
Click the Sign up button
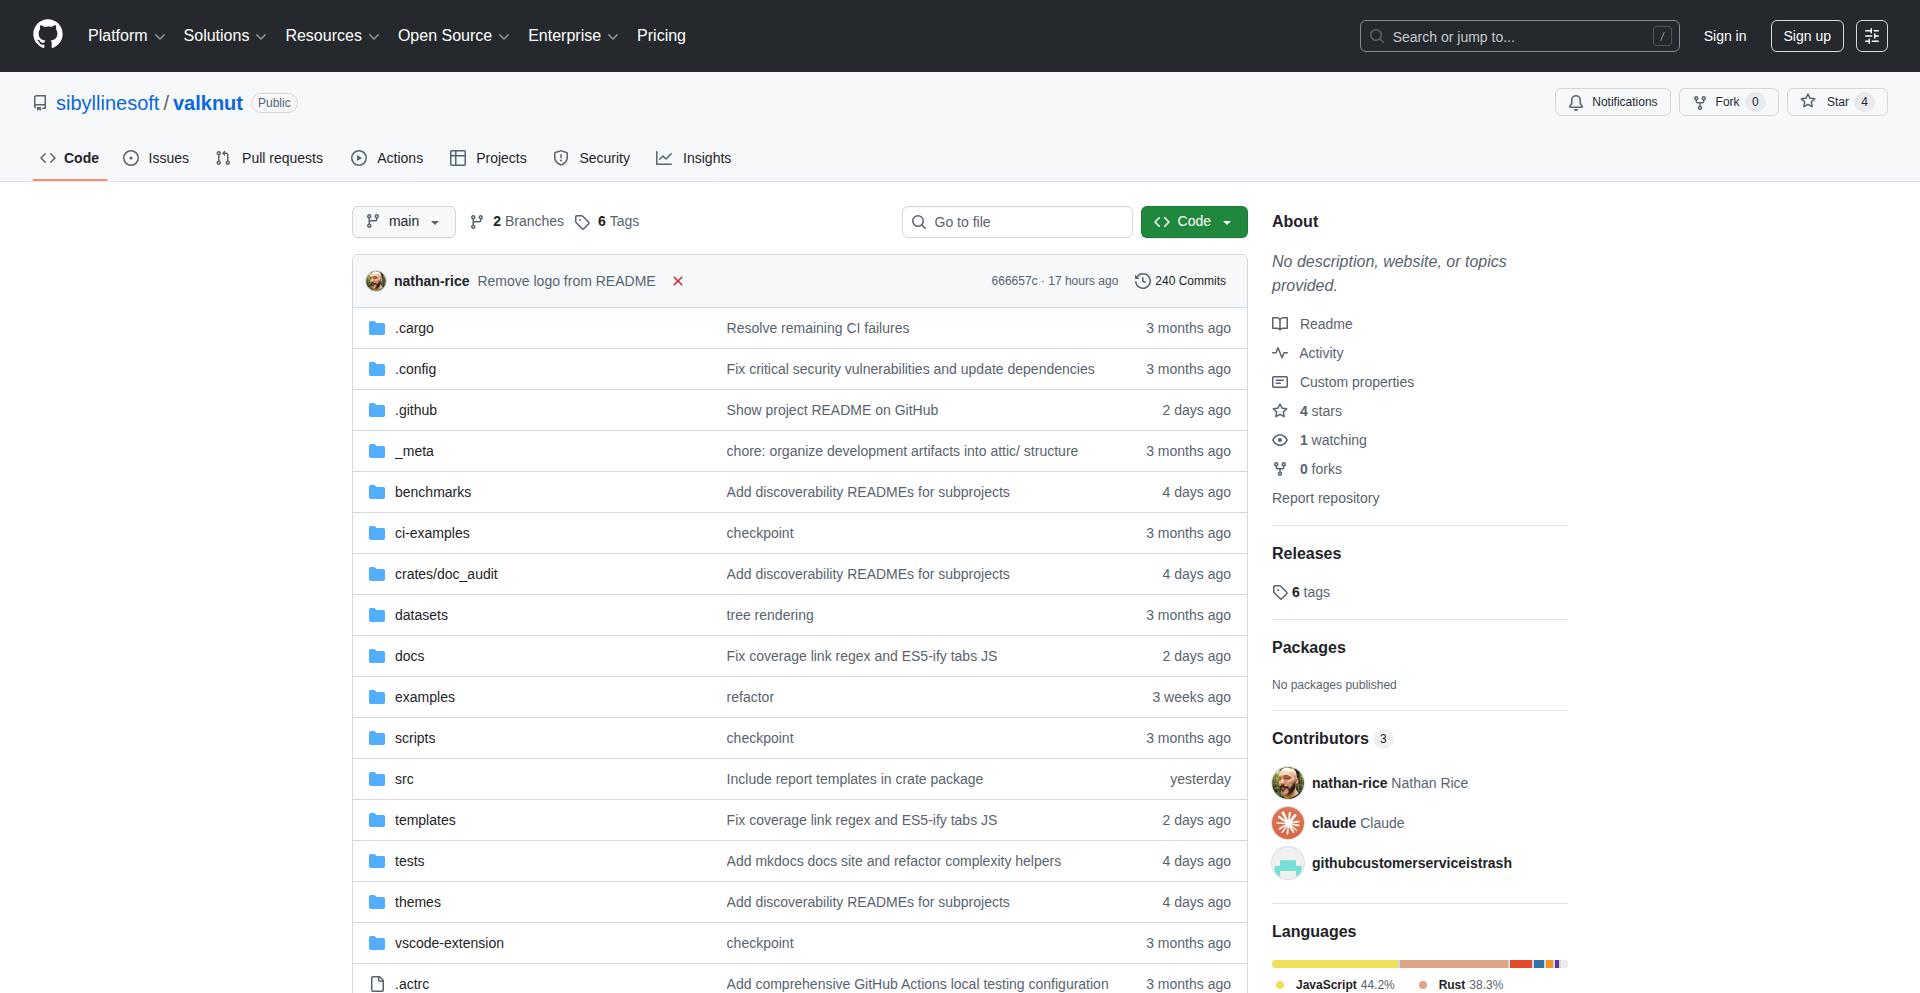point(1807,36)
